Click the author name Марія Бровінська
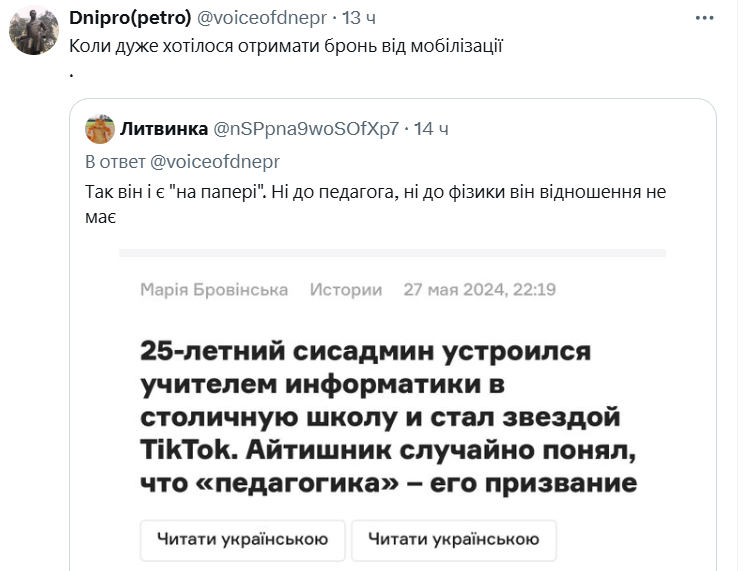 (214, 290)
